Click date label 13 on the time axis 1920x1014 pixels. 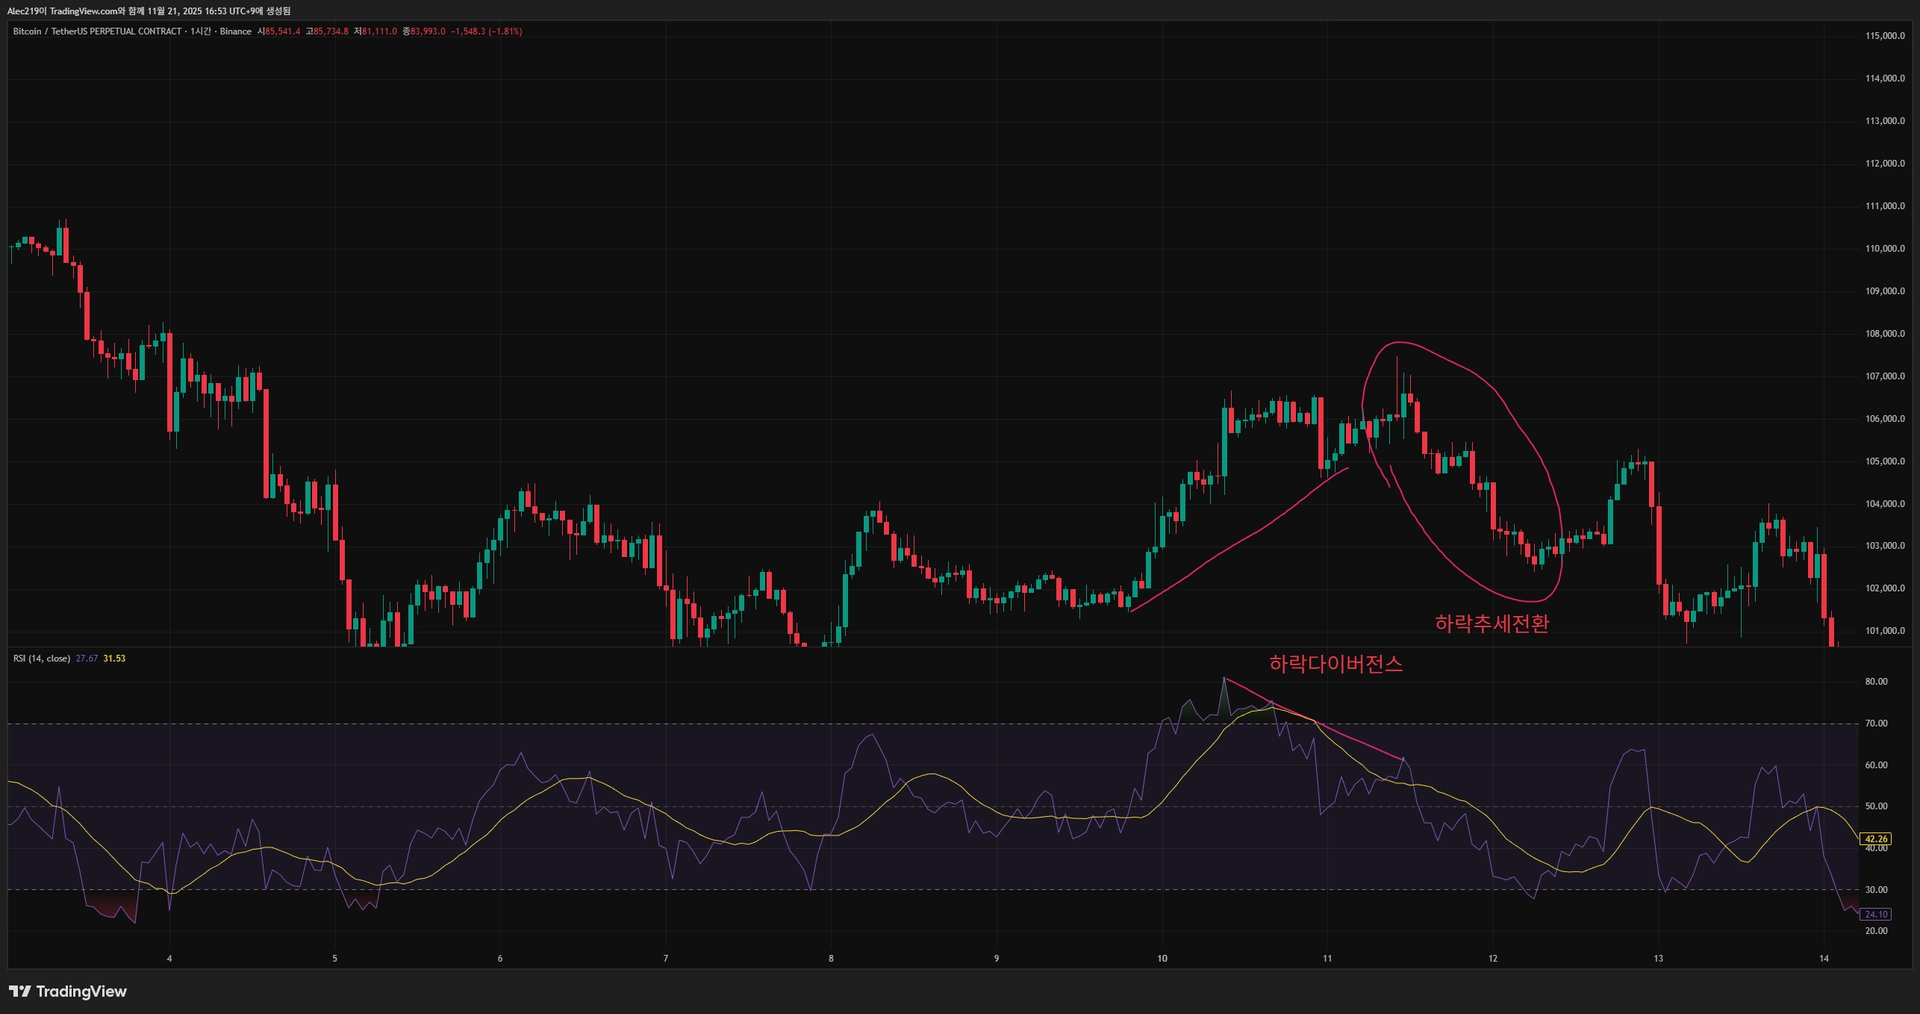[1658, 958]
